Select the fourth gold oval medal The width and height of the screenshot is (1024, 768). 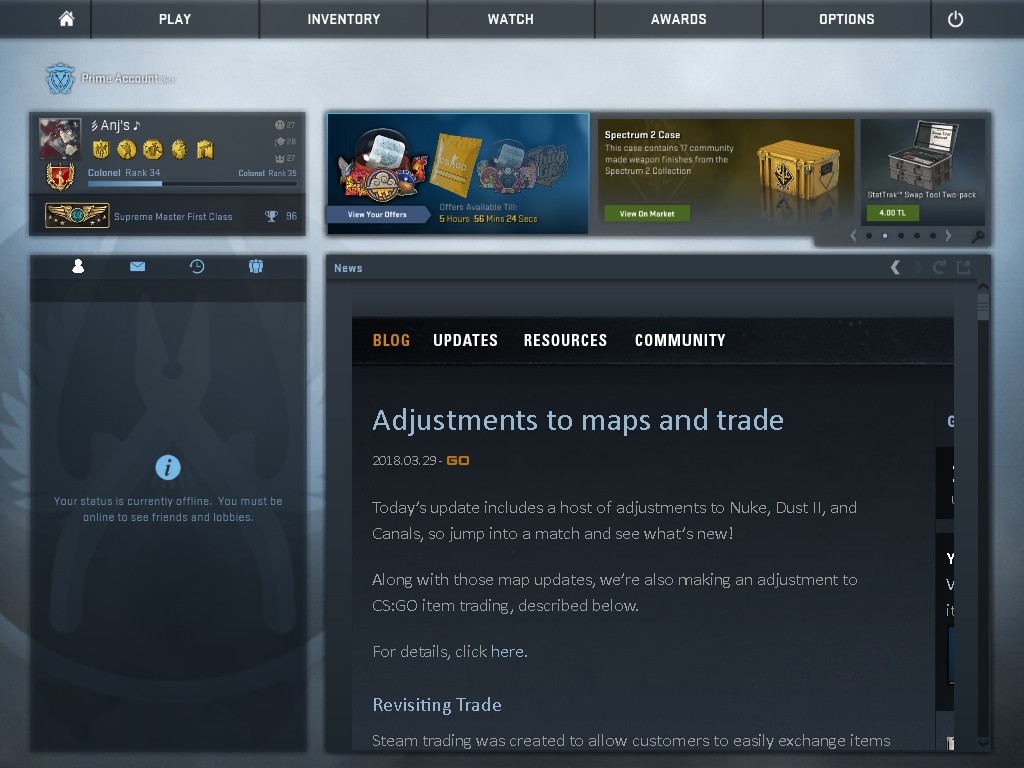click(x=179, y=150)
